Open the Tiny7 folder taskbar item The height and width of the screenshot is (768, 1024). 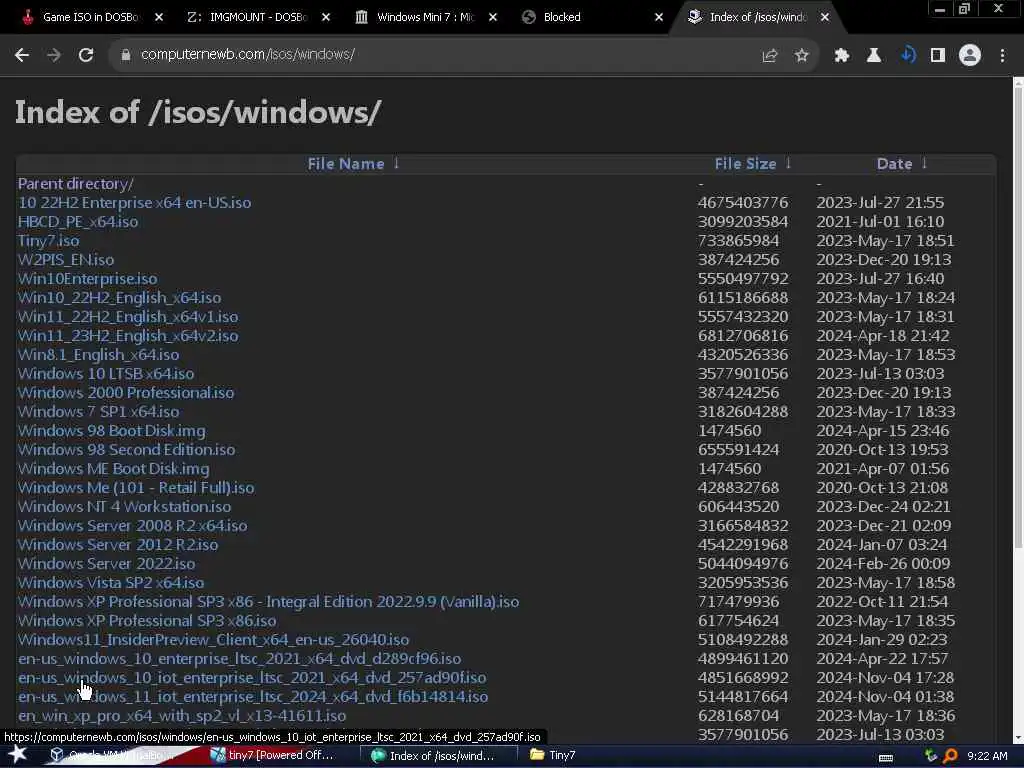click(552, 756)
